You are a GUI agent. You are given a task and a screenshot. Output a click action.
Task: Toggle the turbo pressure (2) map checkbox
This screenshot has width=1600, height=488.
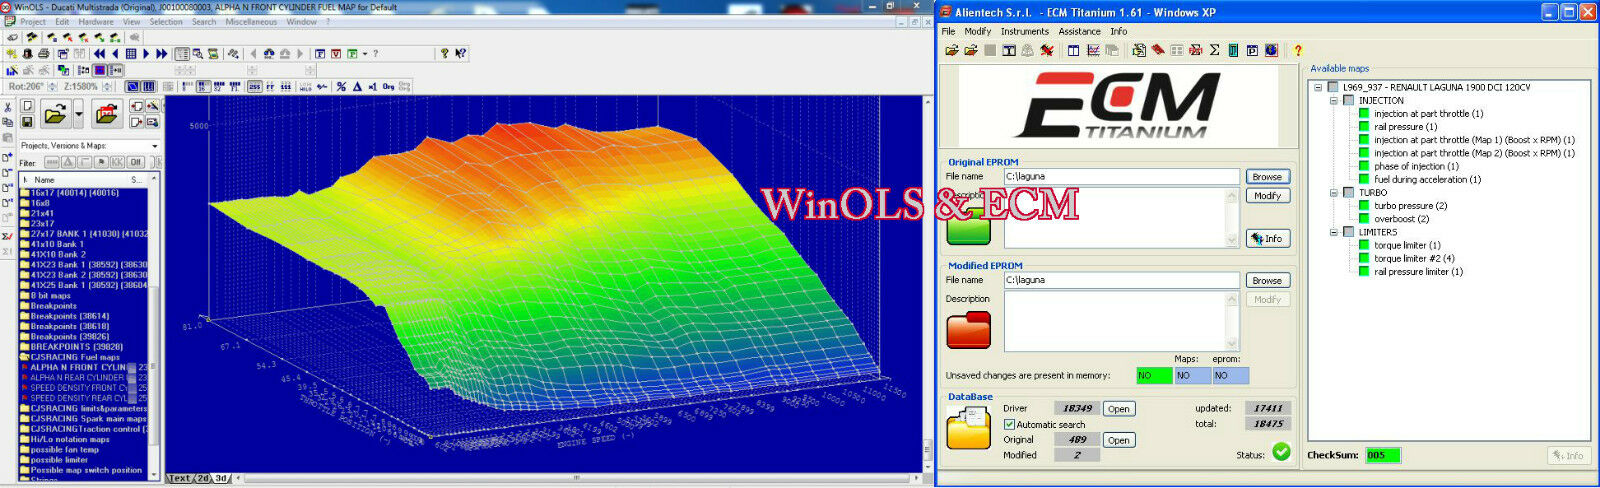1364,205
